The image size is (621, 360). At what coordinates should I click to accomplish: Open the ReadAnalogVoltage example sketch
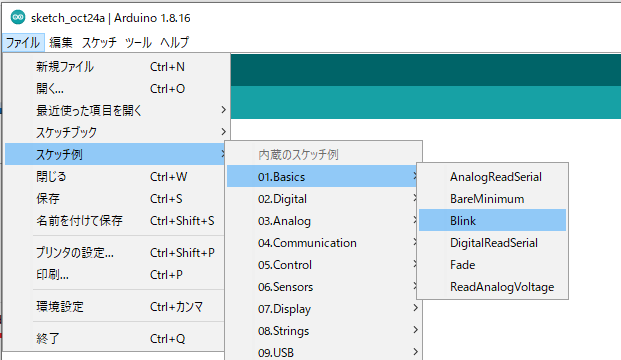pyautogui.click(x=492, y=287)
